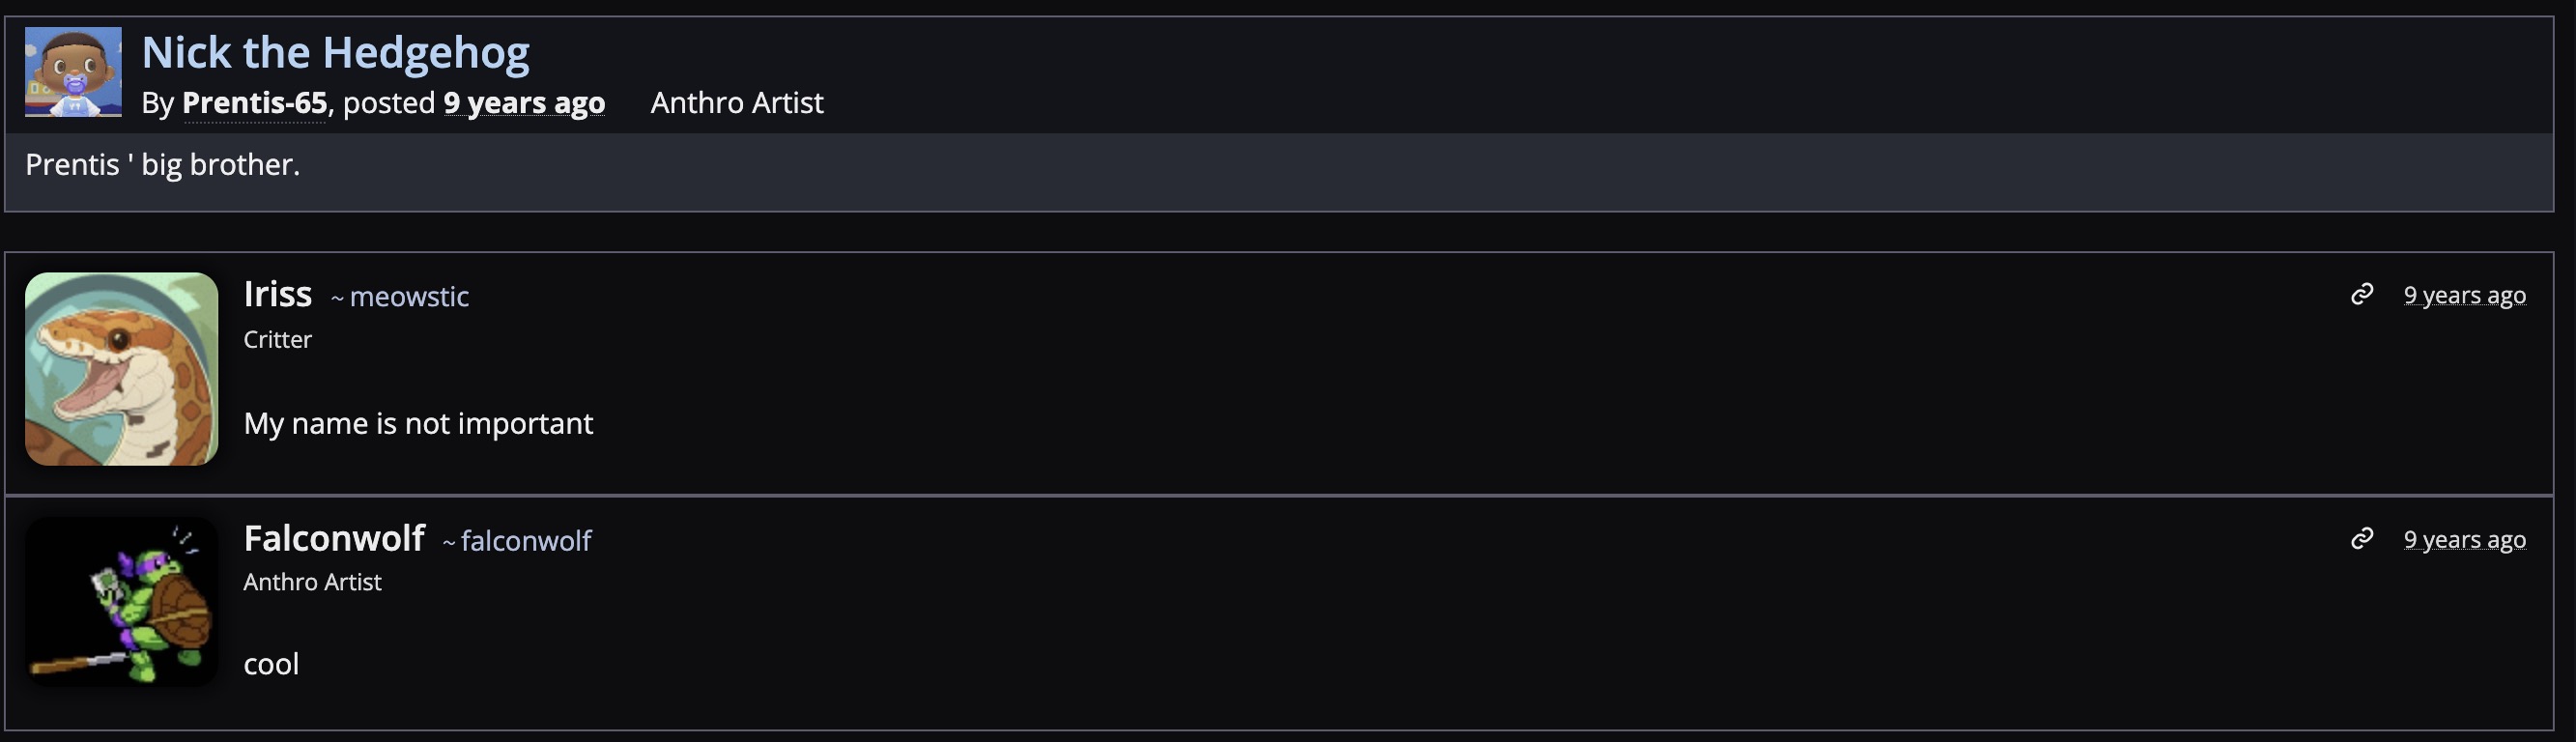The height and width of the screenshot is (742, 2576).
Task: Click the "cool" comment text
Action: pos(271,665)
